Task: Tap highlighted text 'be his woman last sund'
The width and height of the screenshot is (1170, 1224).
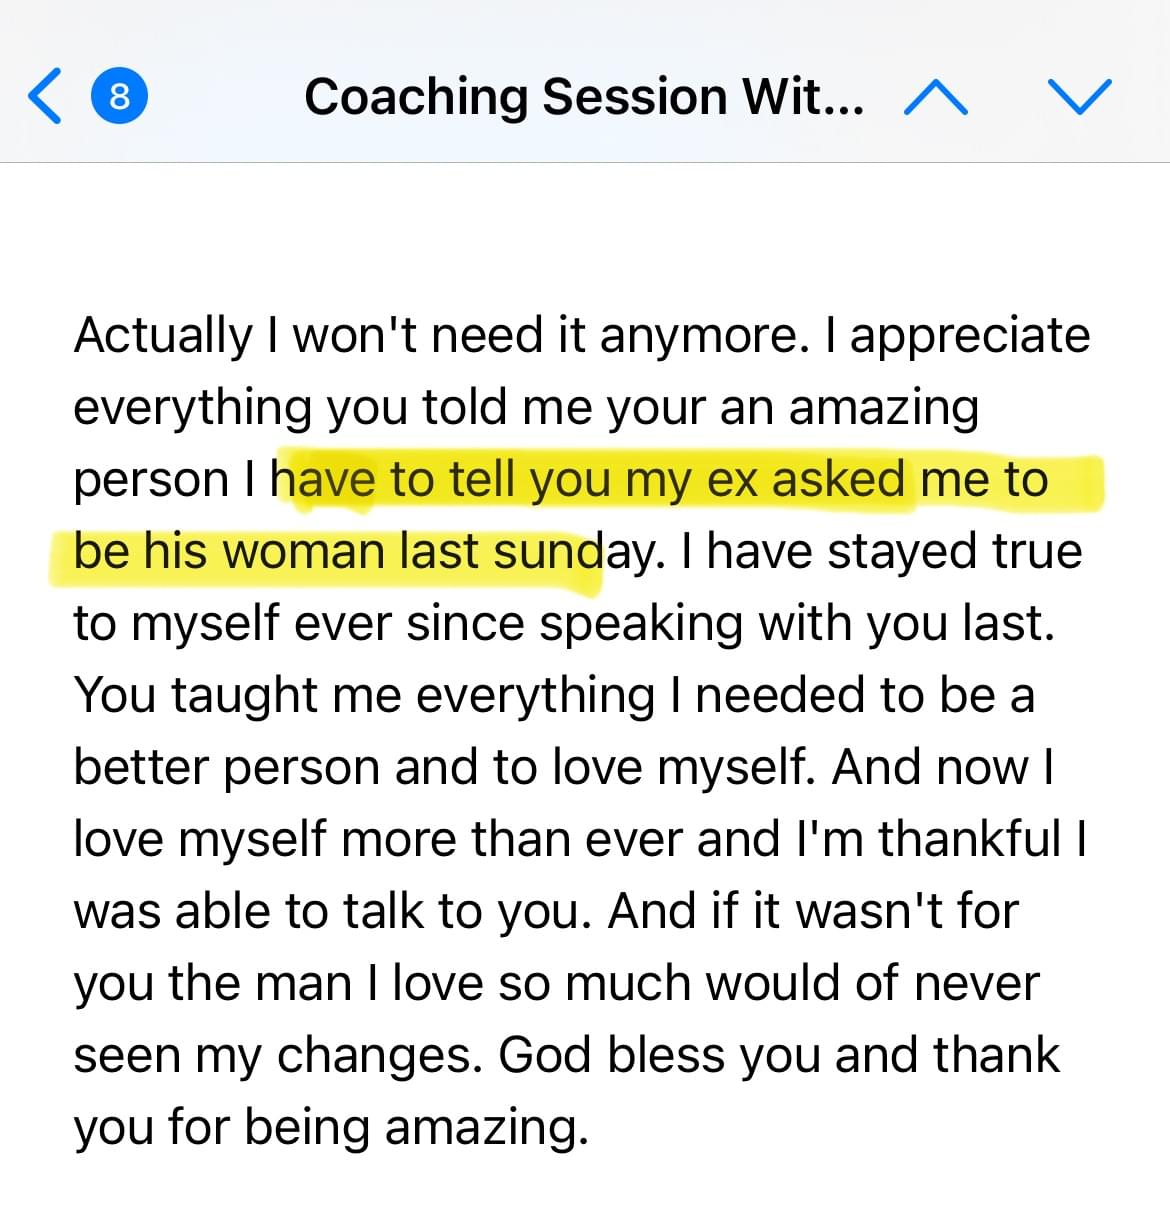Action: (x=338, y=551)
